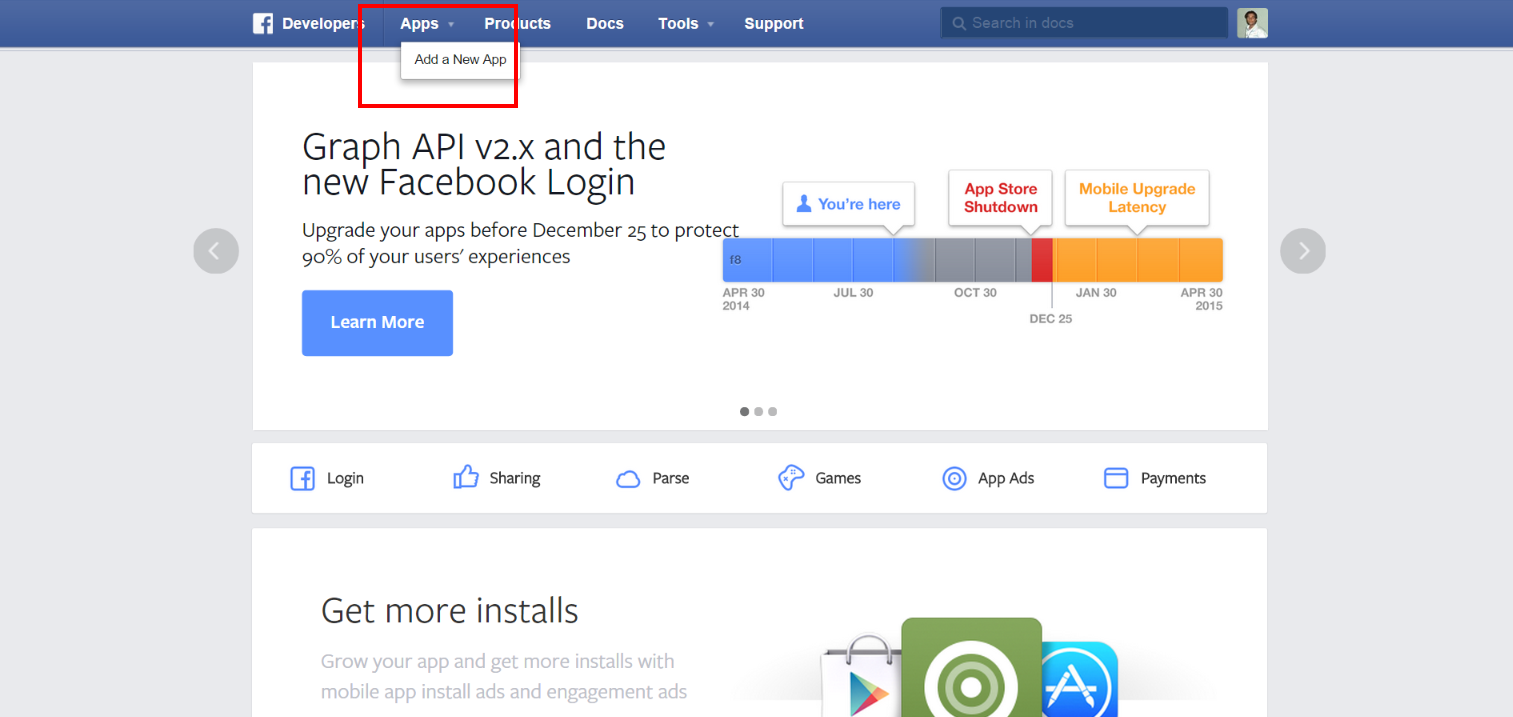This screenshot has width=1513, height=717.
Task: Go to previous carousel slide arrow
Action: [216, 251]
